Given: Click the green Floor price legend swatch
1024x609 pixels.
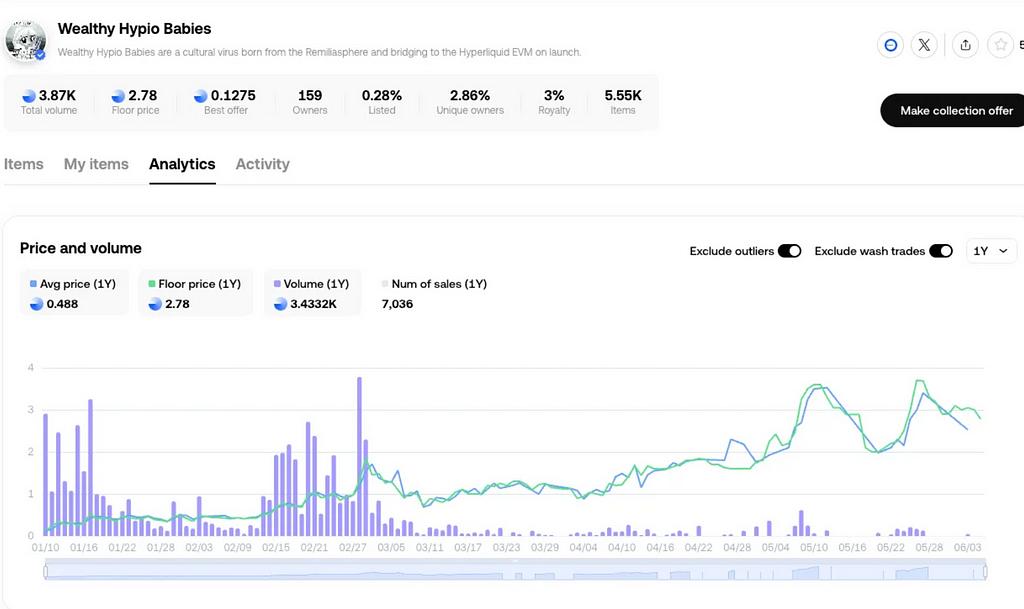Looking at the screenshot, I should pos(152,284).
